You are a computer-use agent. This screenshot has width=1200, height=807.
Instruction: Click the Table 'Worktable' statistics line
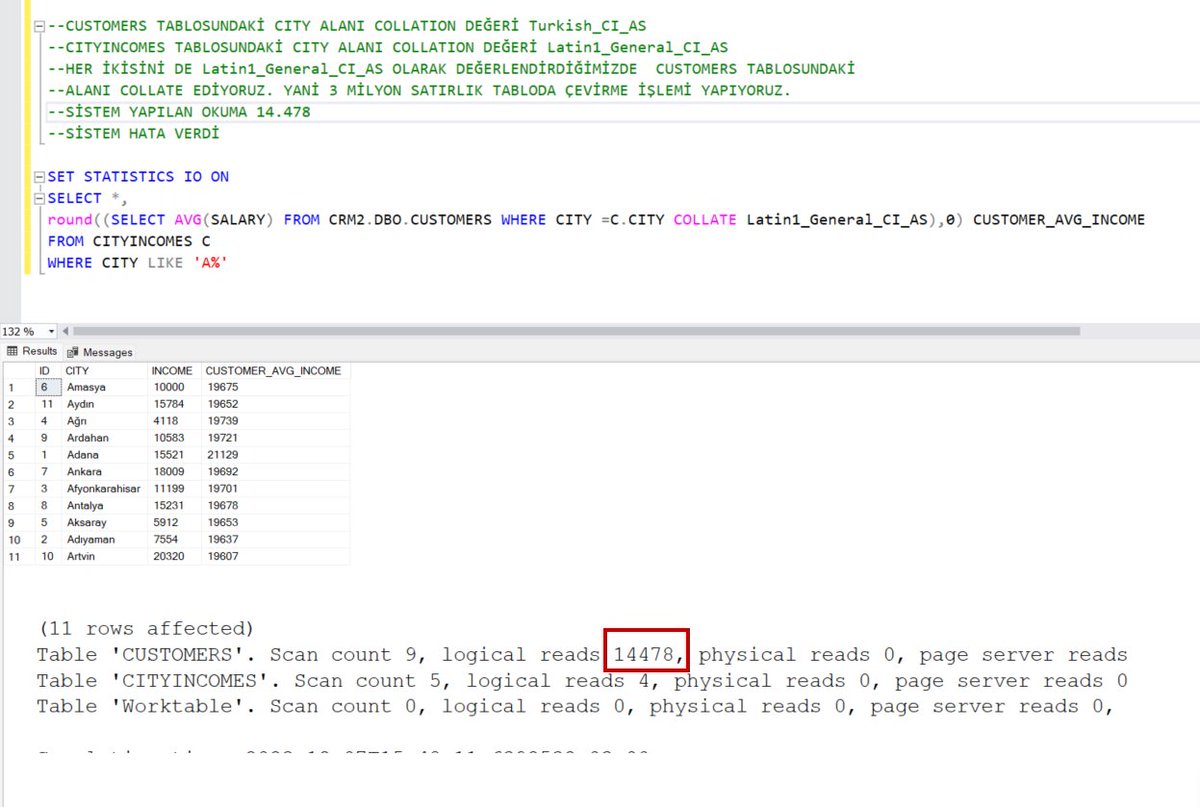point(576,707)
